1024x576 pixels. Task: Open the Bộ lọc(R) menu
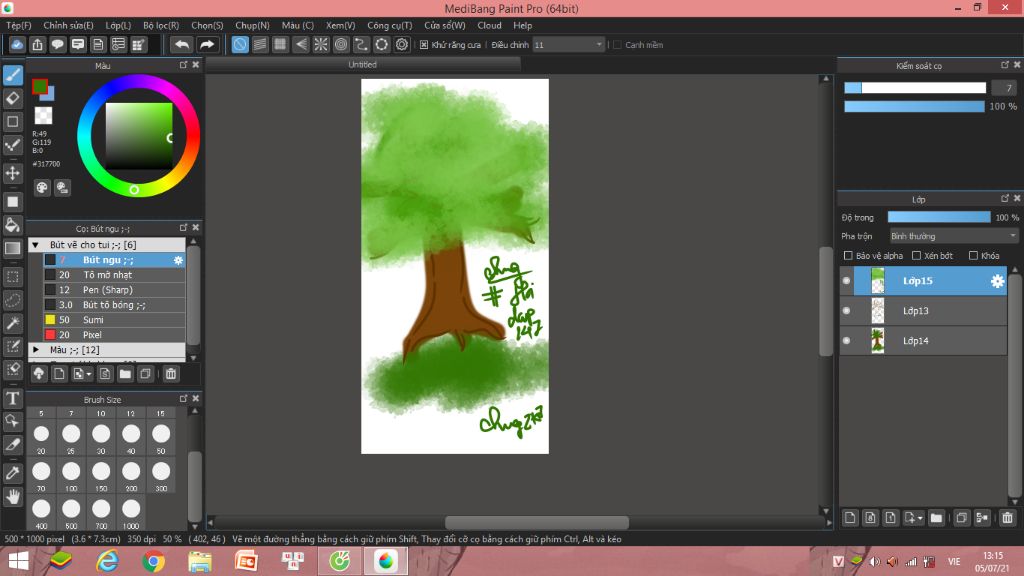161,25
